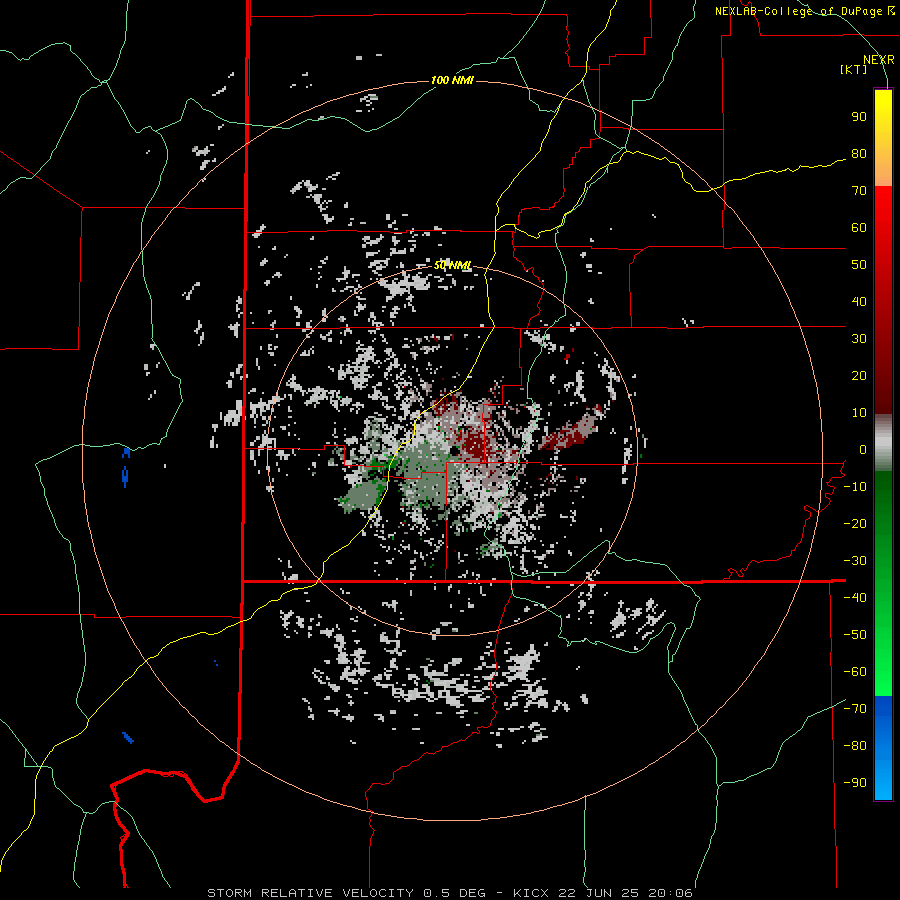
Task: Click the -80 value on velocity scale
Action: (x=855, y=746)
